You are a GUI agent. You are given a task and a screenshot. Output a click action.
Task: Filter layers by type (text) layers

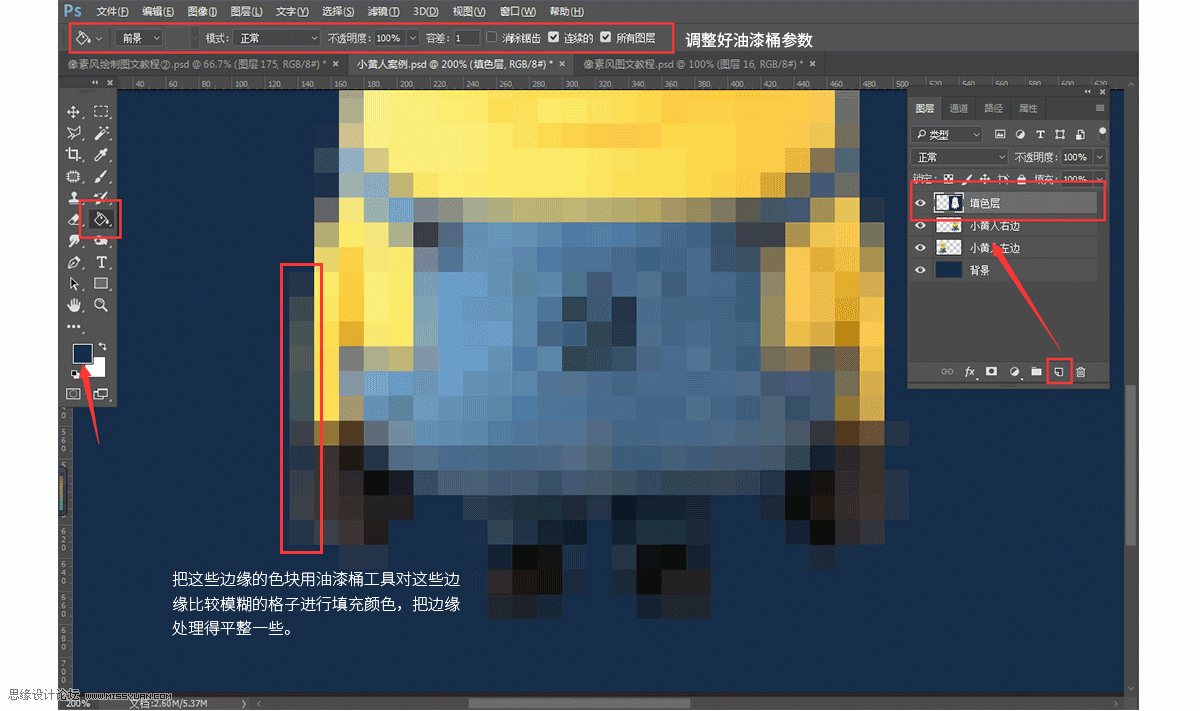click(1040, 134)
